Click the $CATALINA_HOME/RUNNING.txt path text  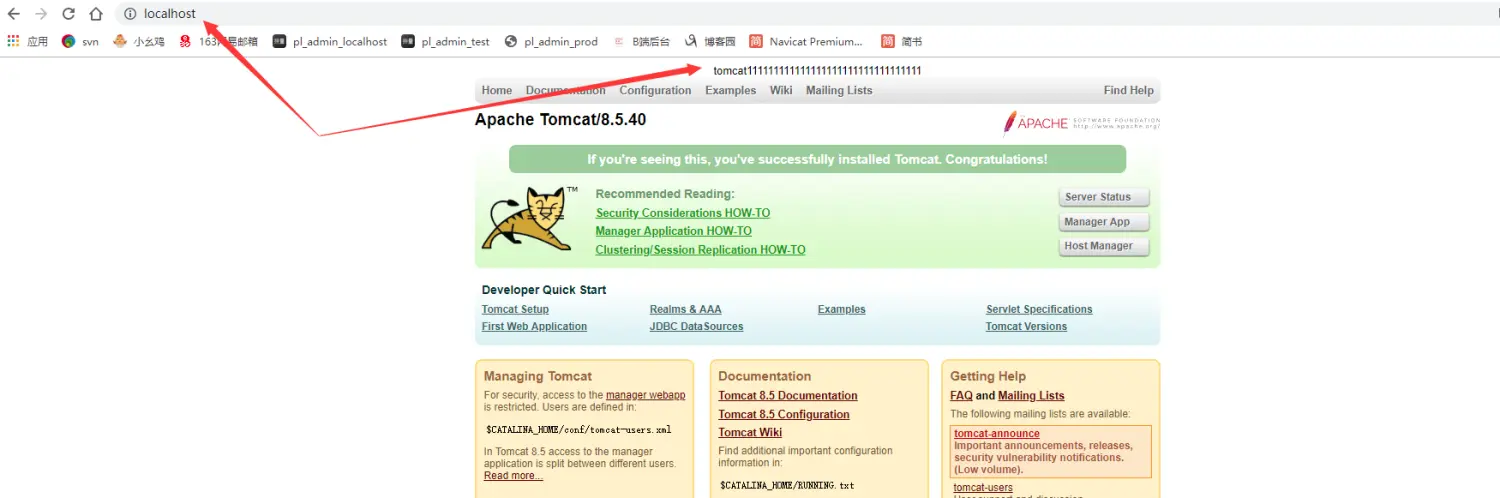pyautogui.click(x=787, y=485)
